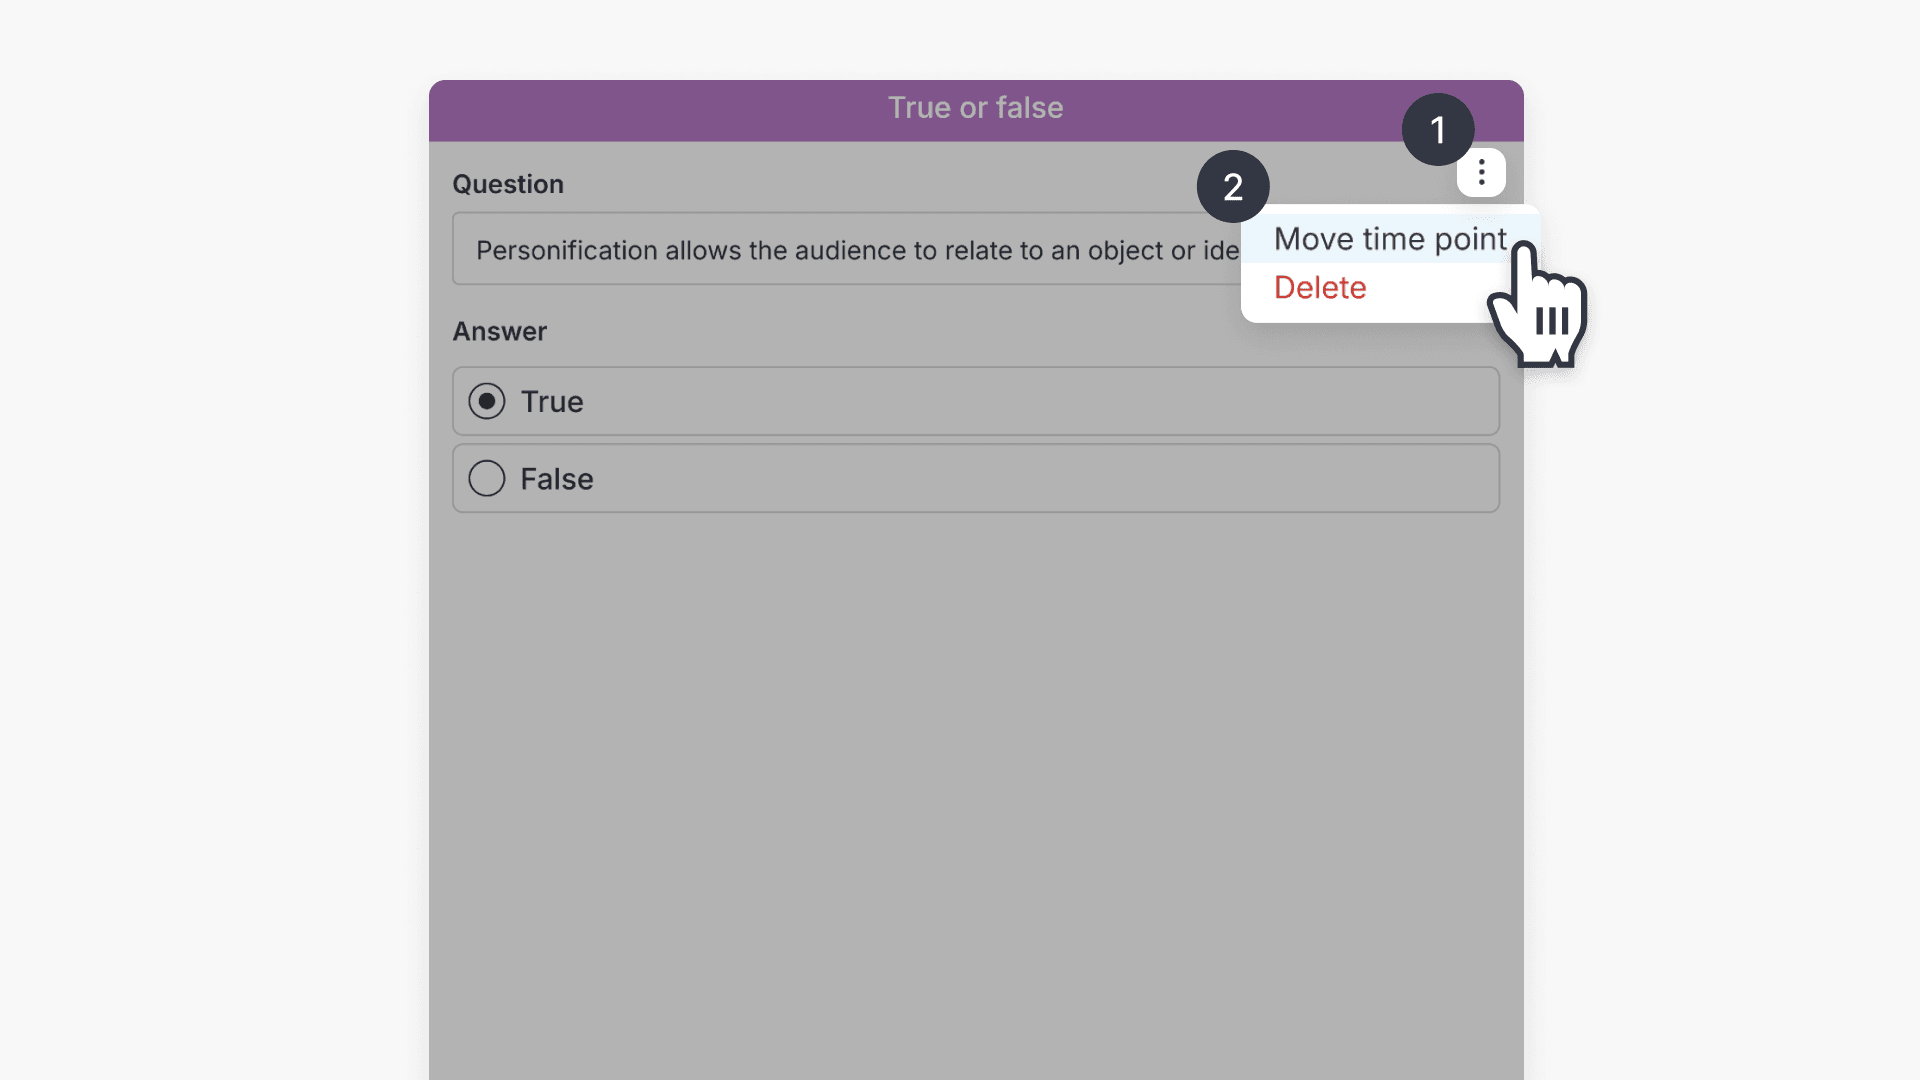Choose Move time point from menu
Screen dimensions: 1920x1080
click(1388, 239)
